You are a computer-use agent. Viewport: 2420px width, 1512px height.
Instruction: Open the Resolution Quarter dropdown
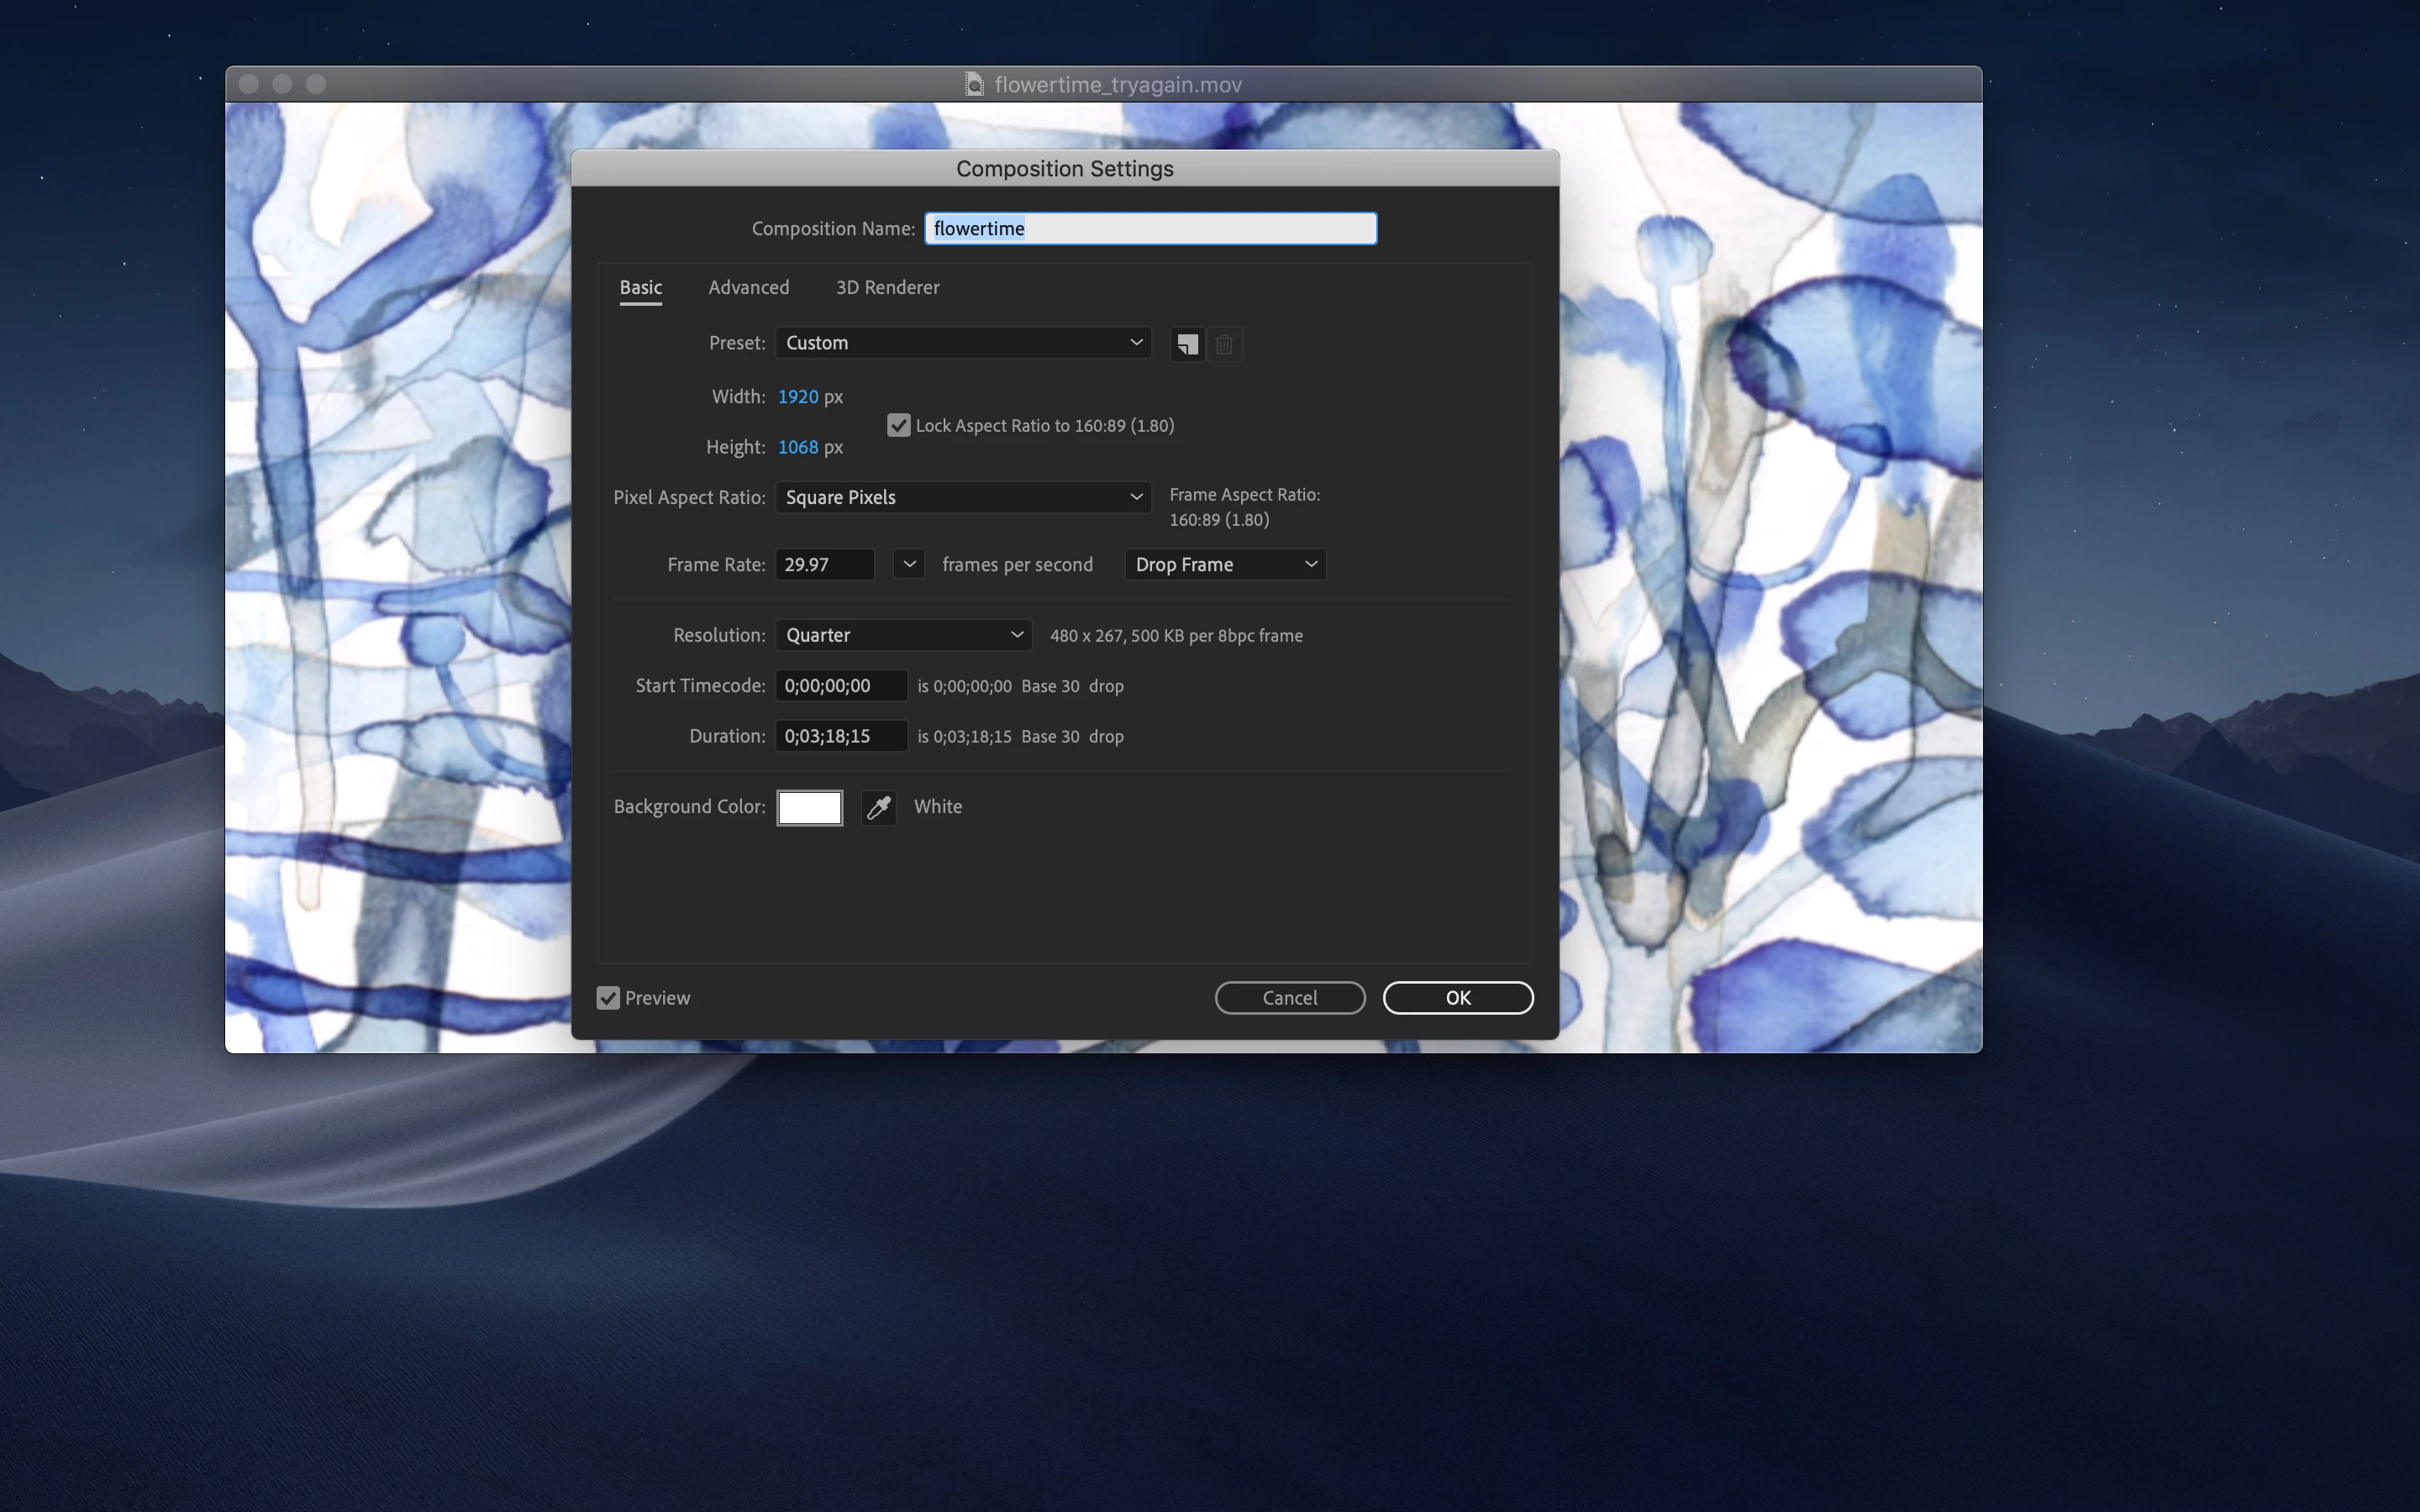[x=902, y=635]
